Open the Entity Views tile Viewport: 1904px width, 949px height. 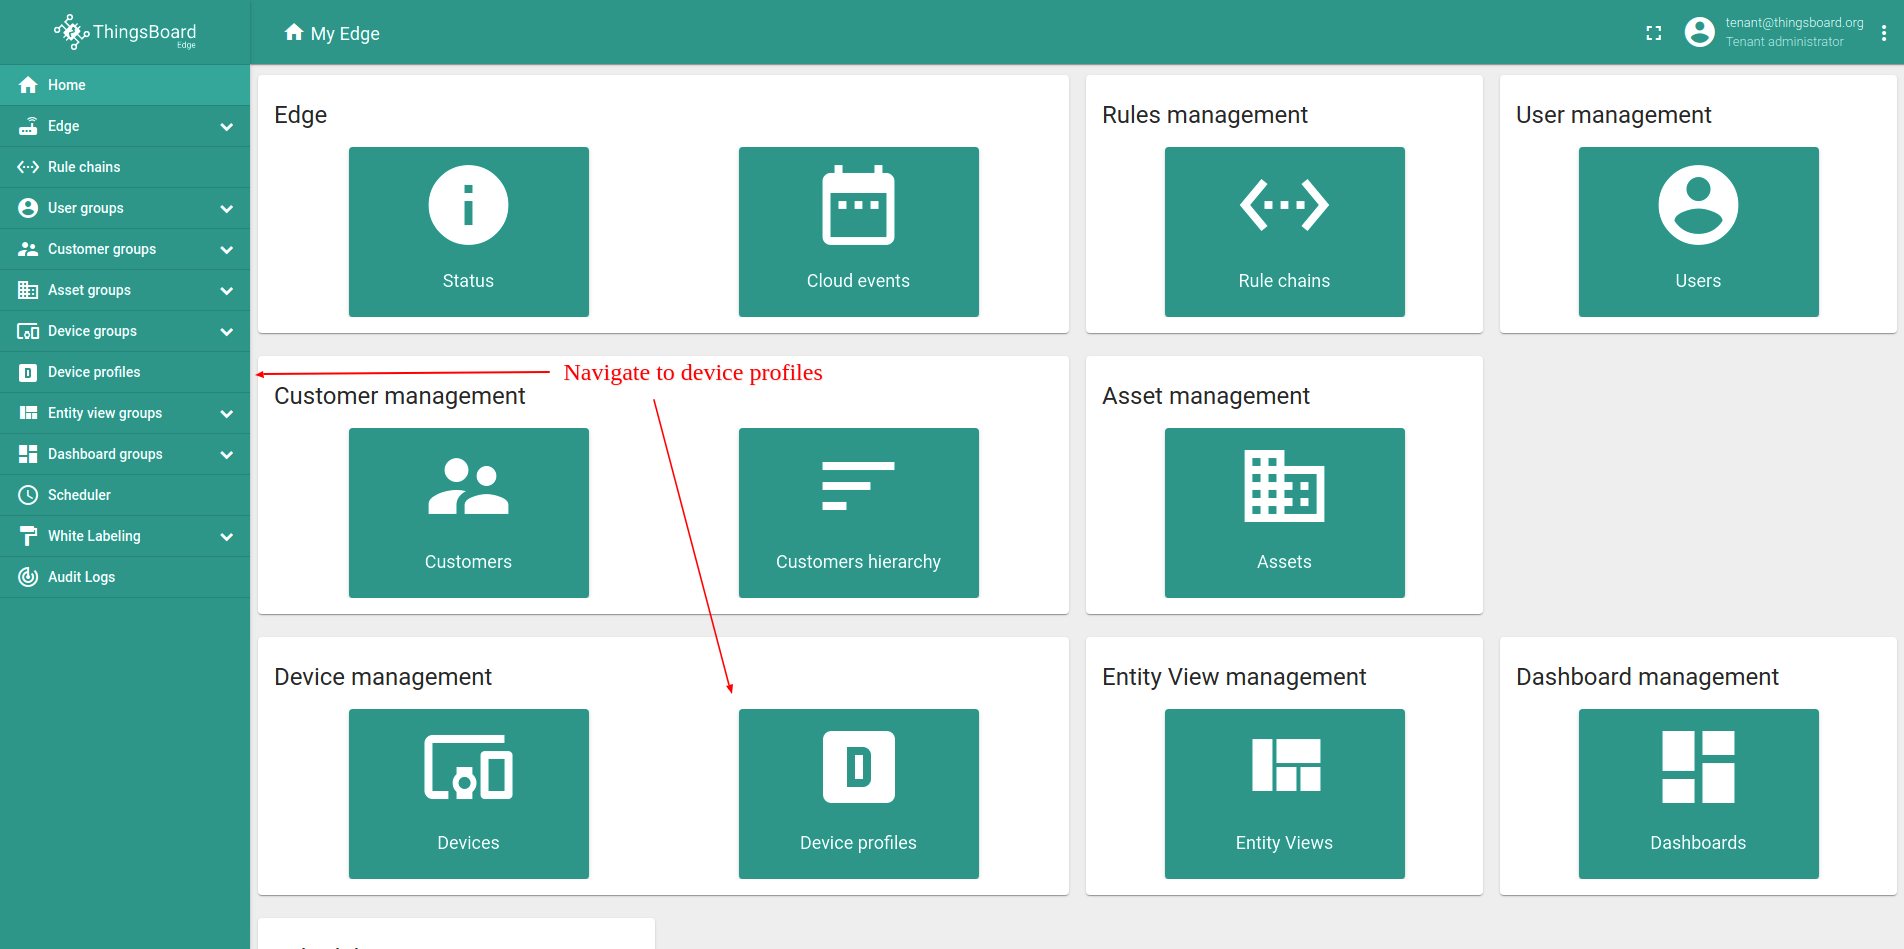(1284, 793)
